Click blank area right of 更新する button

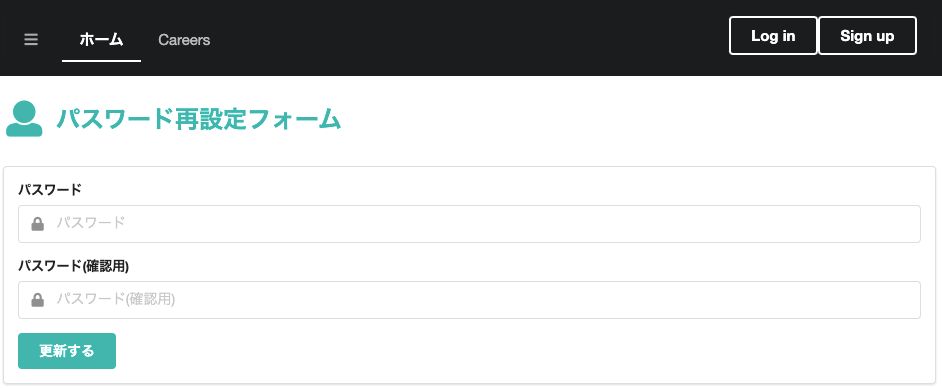pos(517,351)
